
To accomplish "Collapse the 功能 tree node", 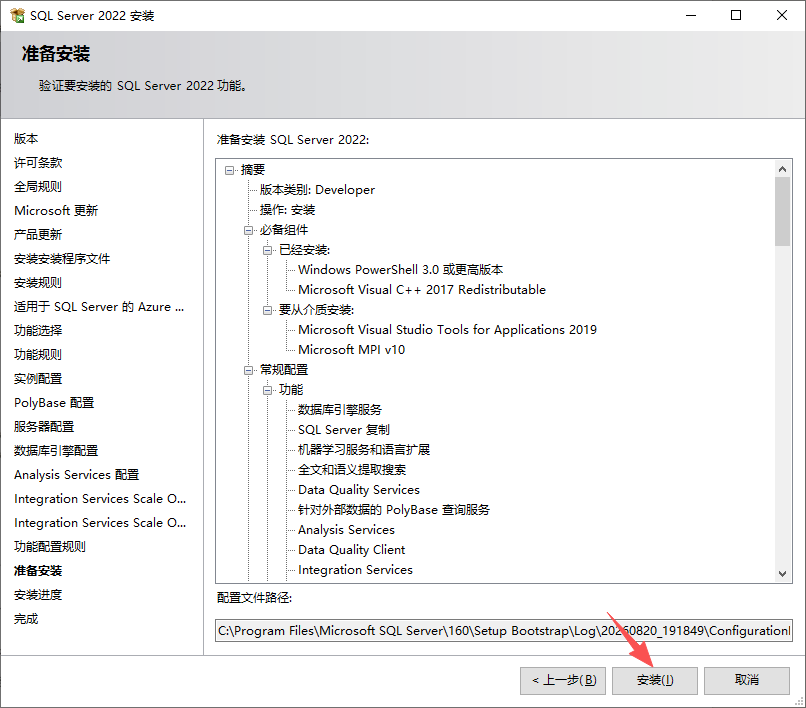I will point(267,390).
